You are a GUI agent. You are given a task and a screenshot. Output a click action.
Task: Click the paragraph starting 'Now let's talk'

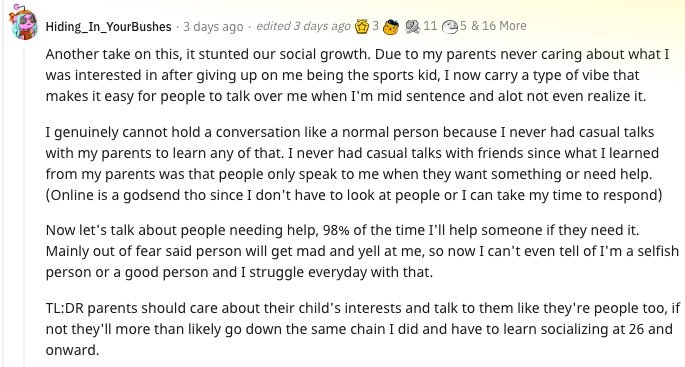click(x=362, y=251)
